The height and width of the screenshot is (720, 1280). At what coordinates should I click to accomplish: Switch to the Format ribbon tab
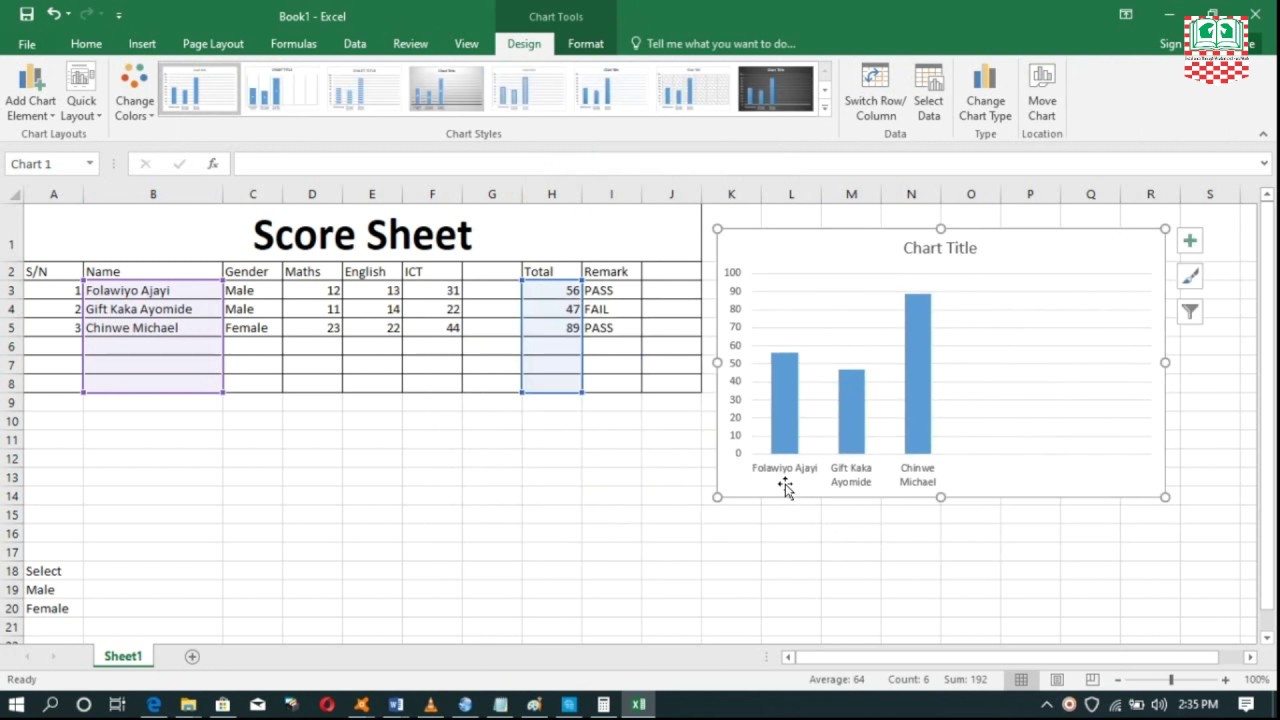point(585,44)
